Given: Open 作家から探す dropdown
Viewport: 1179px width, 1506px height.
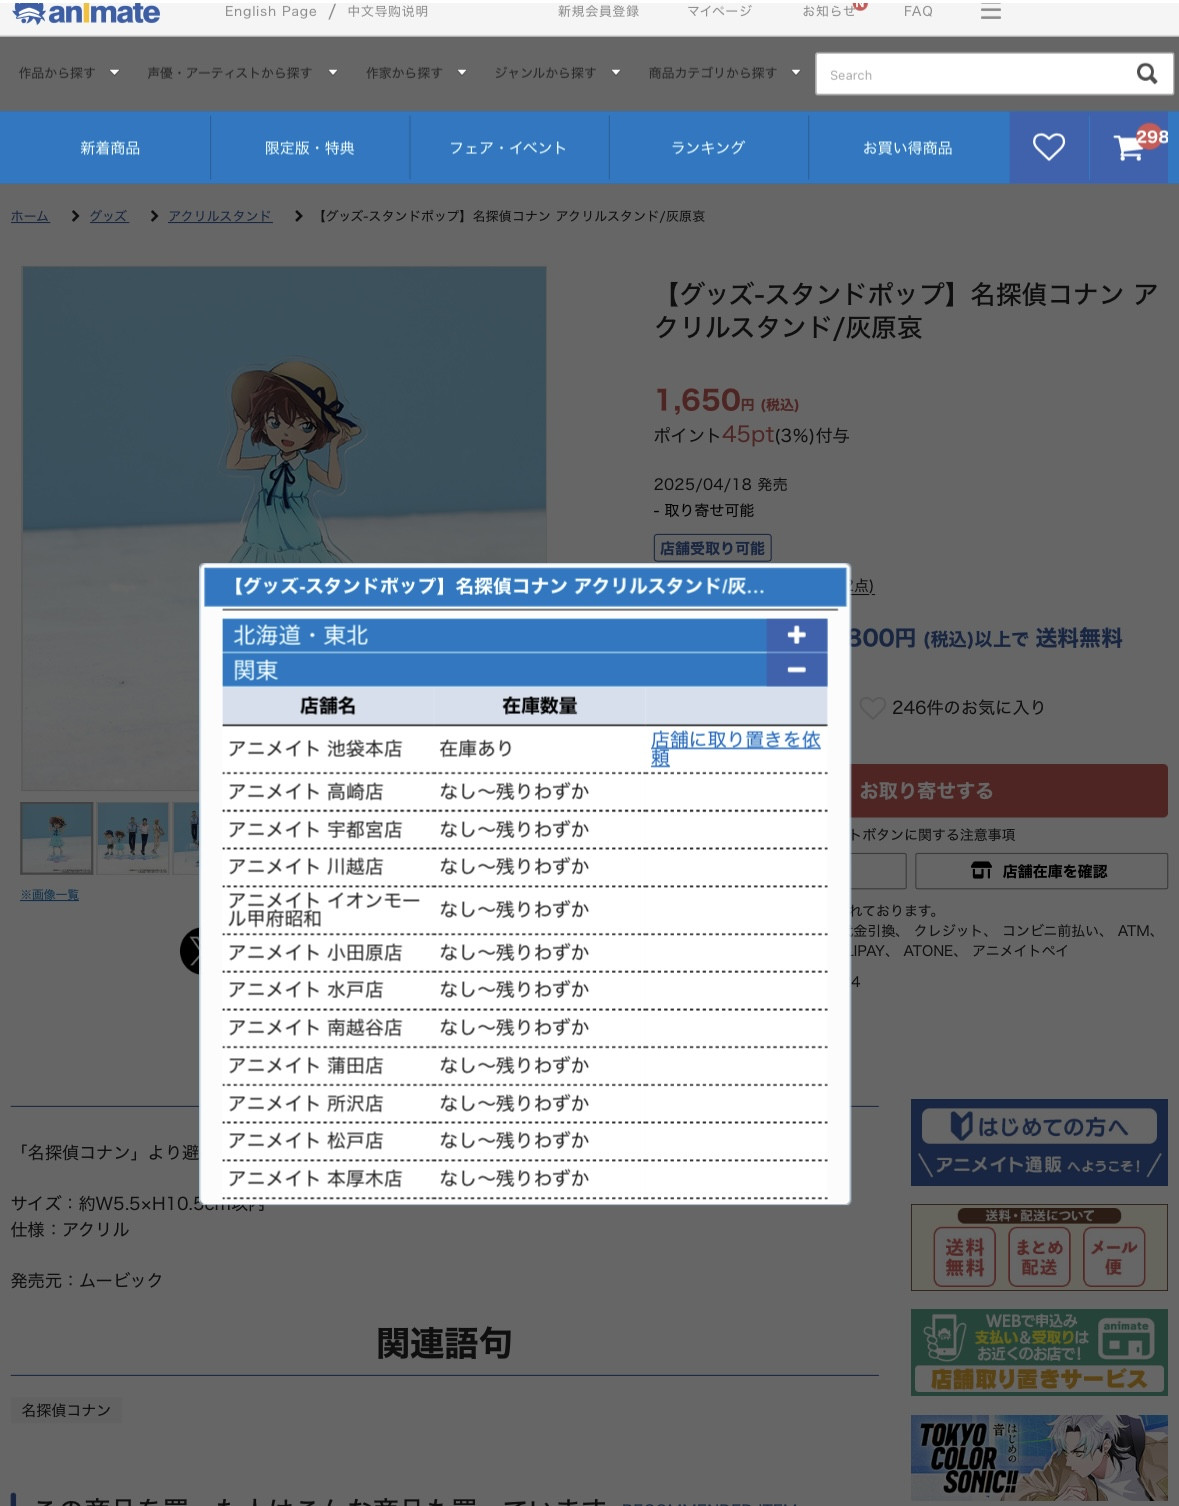Looking at the screenshot, I should (x=415, y=73).
